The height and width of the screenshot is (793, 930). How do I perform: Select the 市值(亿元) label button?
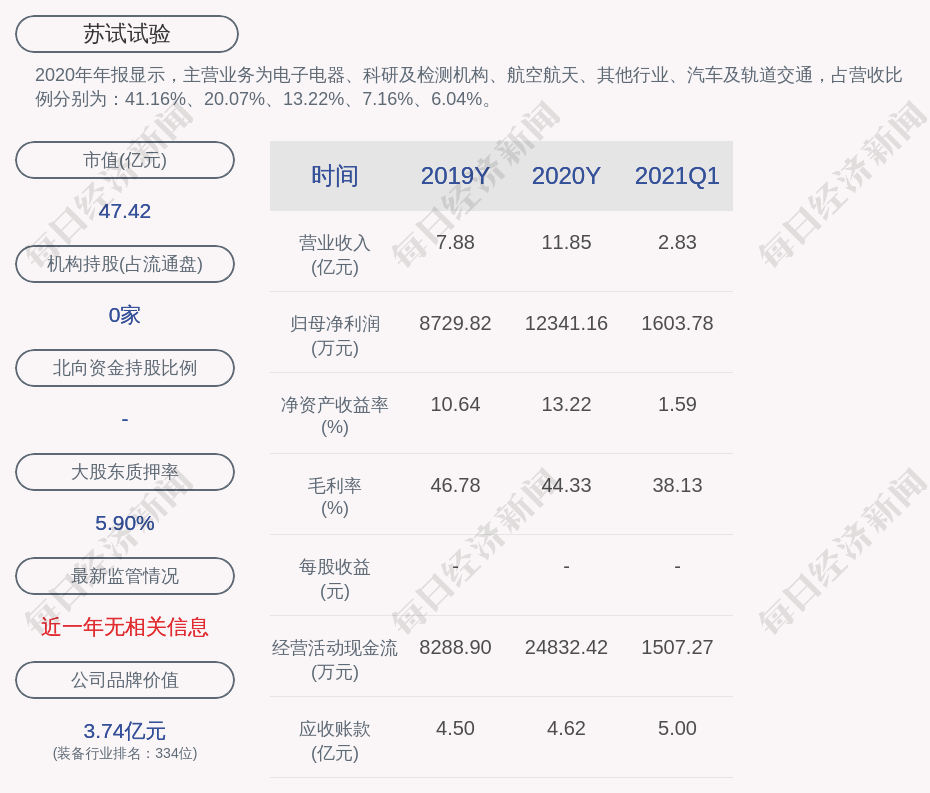click(125, 160)
